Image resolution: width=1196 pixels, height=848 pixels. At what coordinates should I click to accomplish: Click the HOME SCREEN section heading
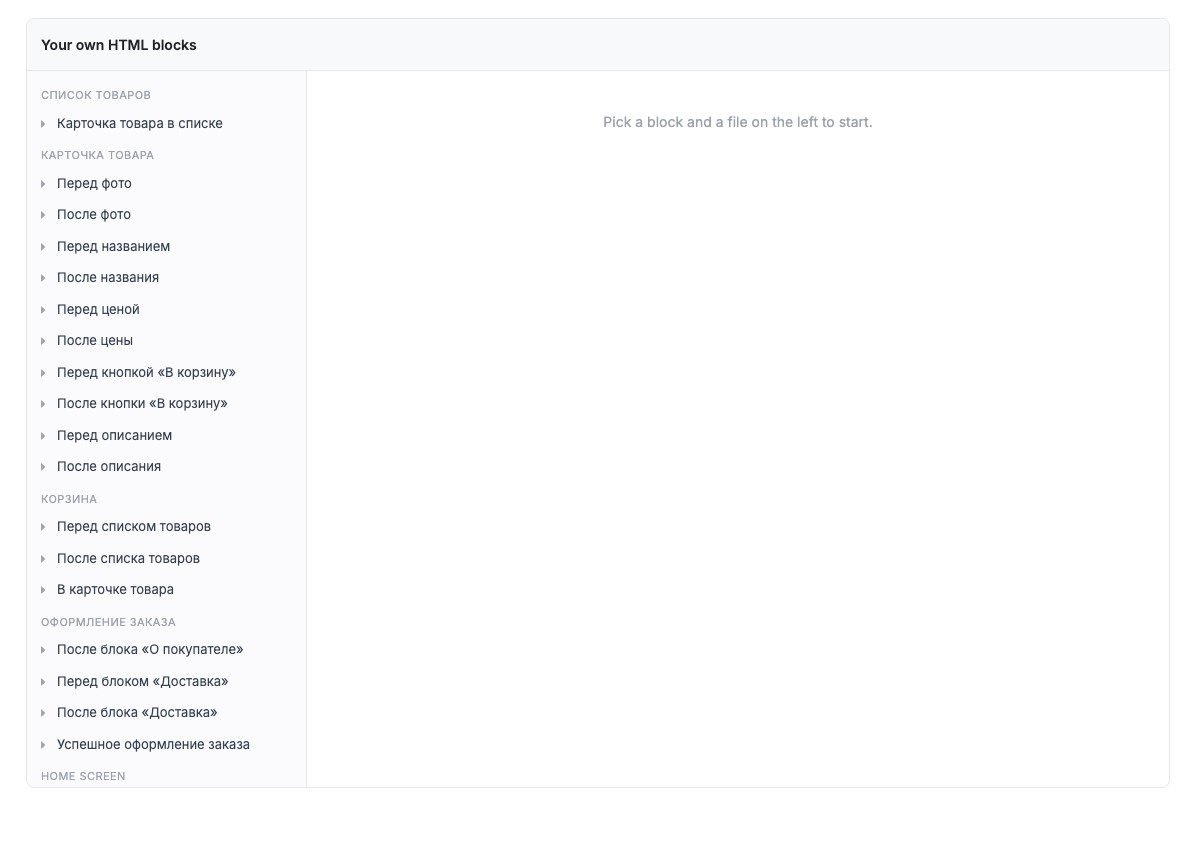[83, 776]
